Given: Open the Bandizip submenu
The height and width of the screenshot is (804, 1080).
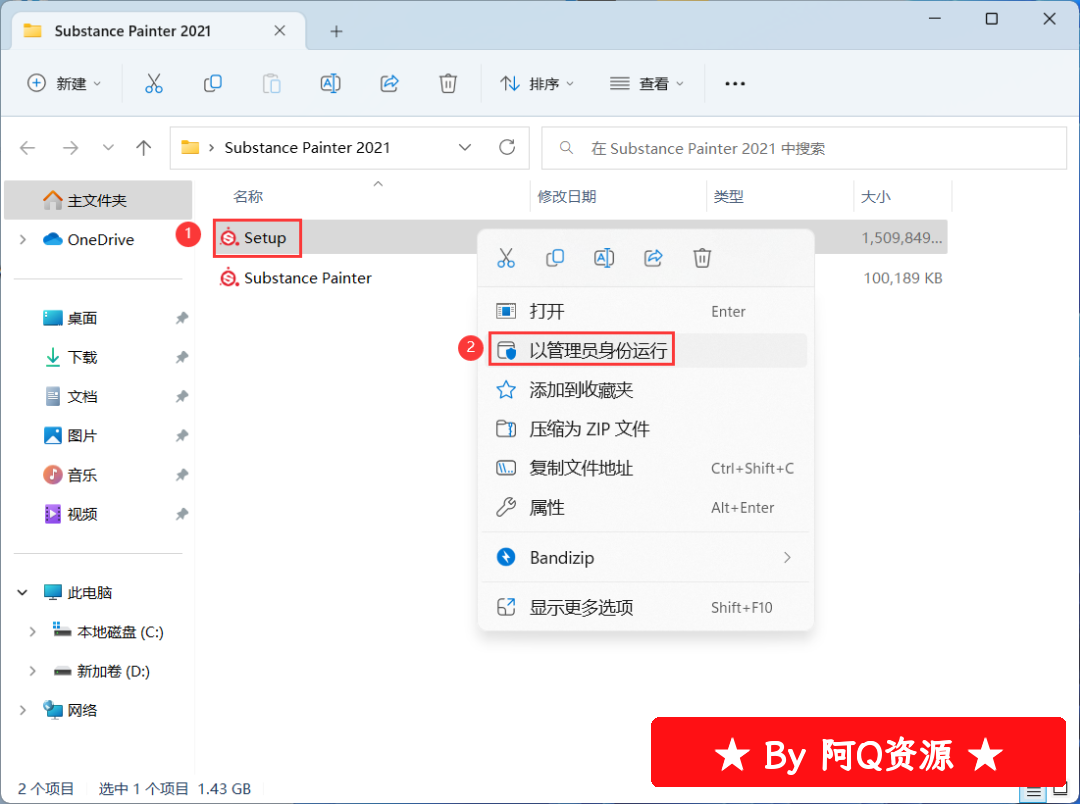Looking at the screenshot, I should (645, 557).
